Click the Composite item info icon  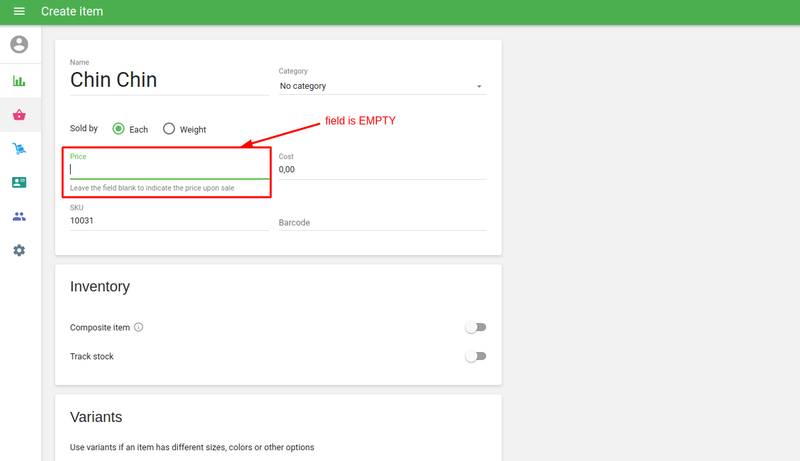click(139, 327)
